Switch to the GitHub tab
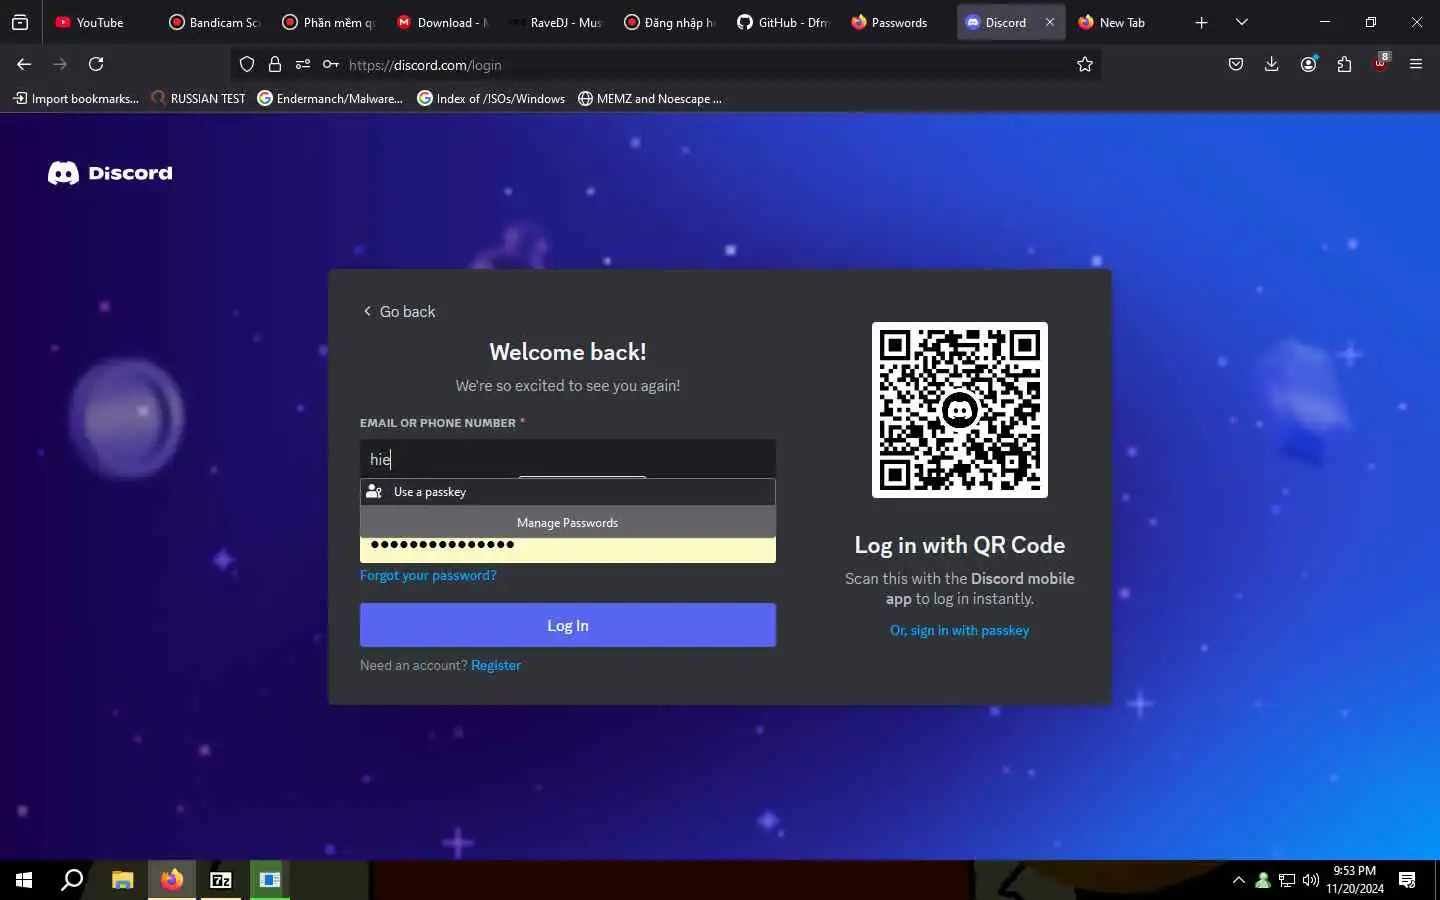 pos(784,22)
